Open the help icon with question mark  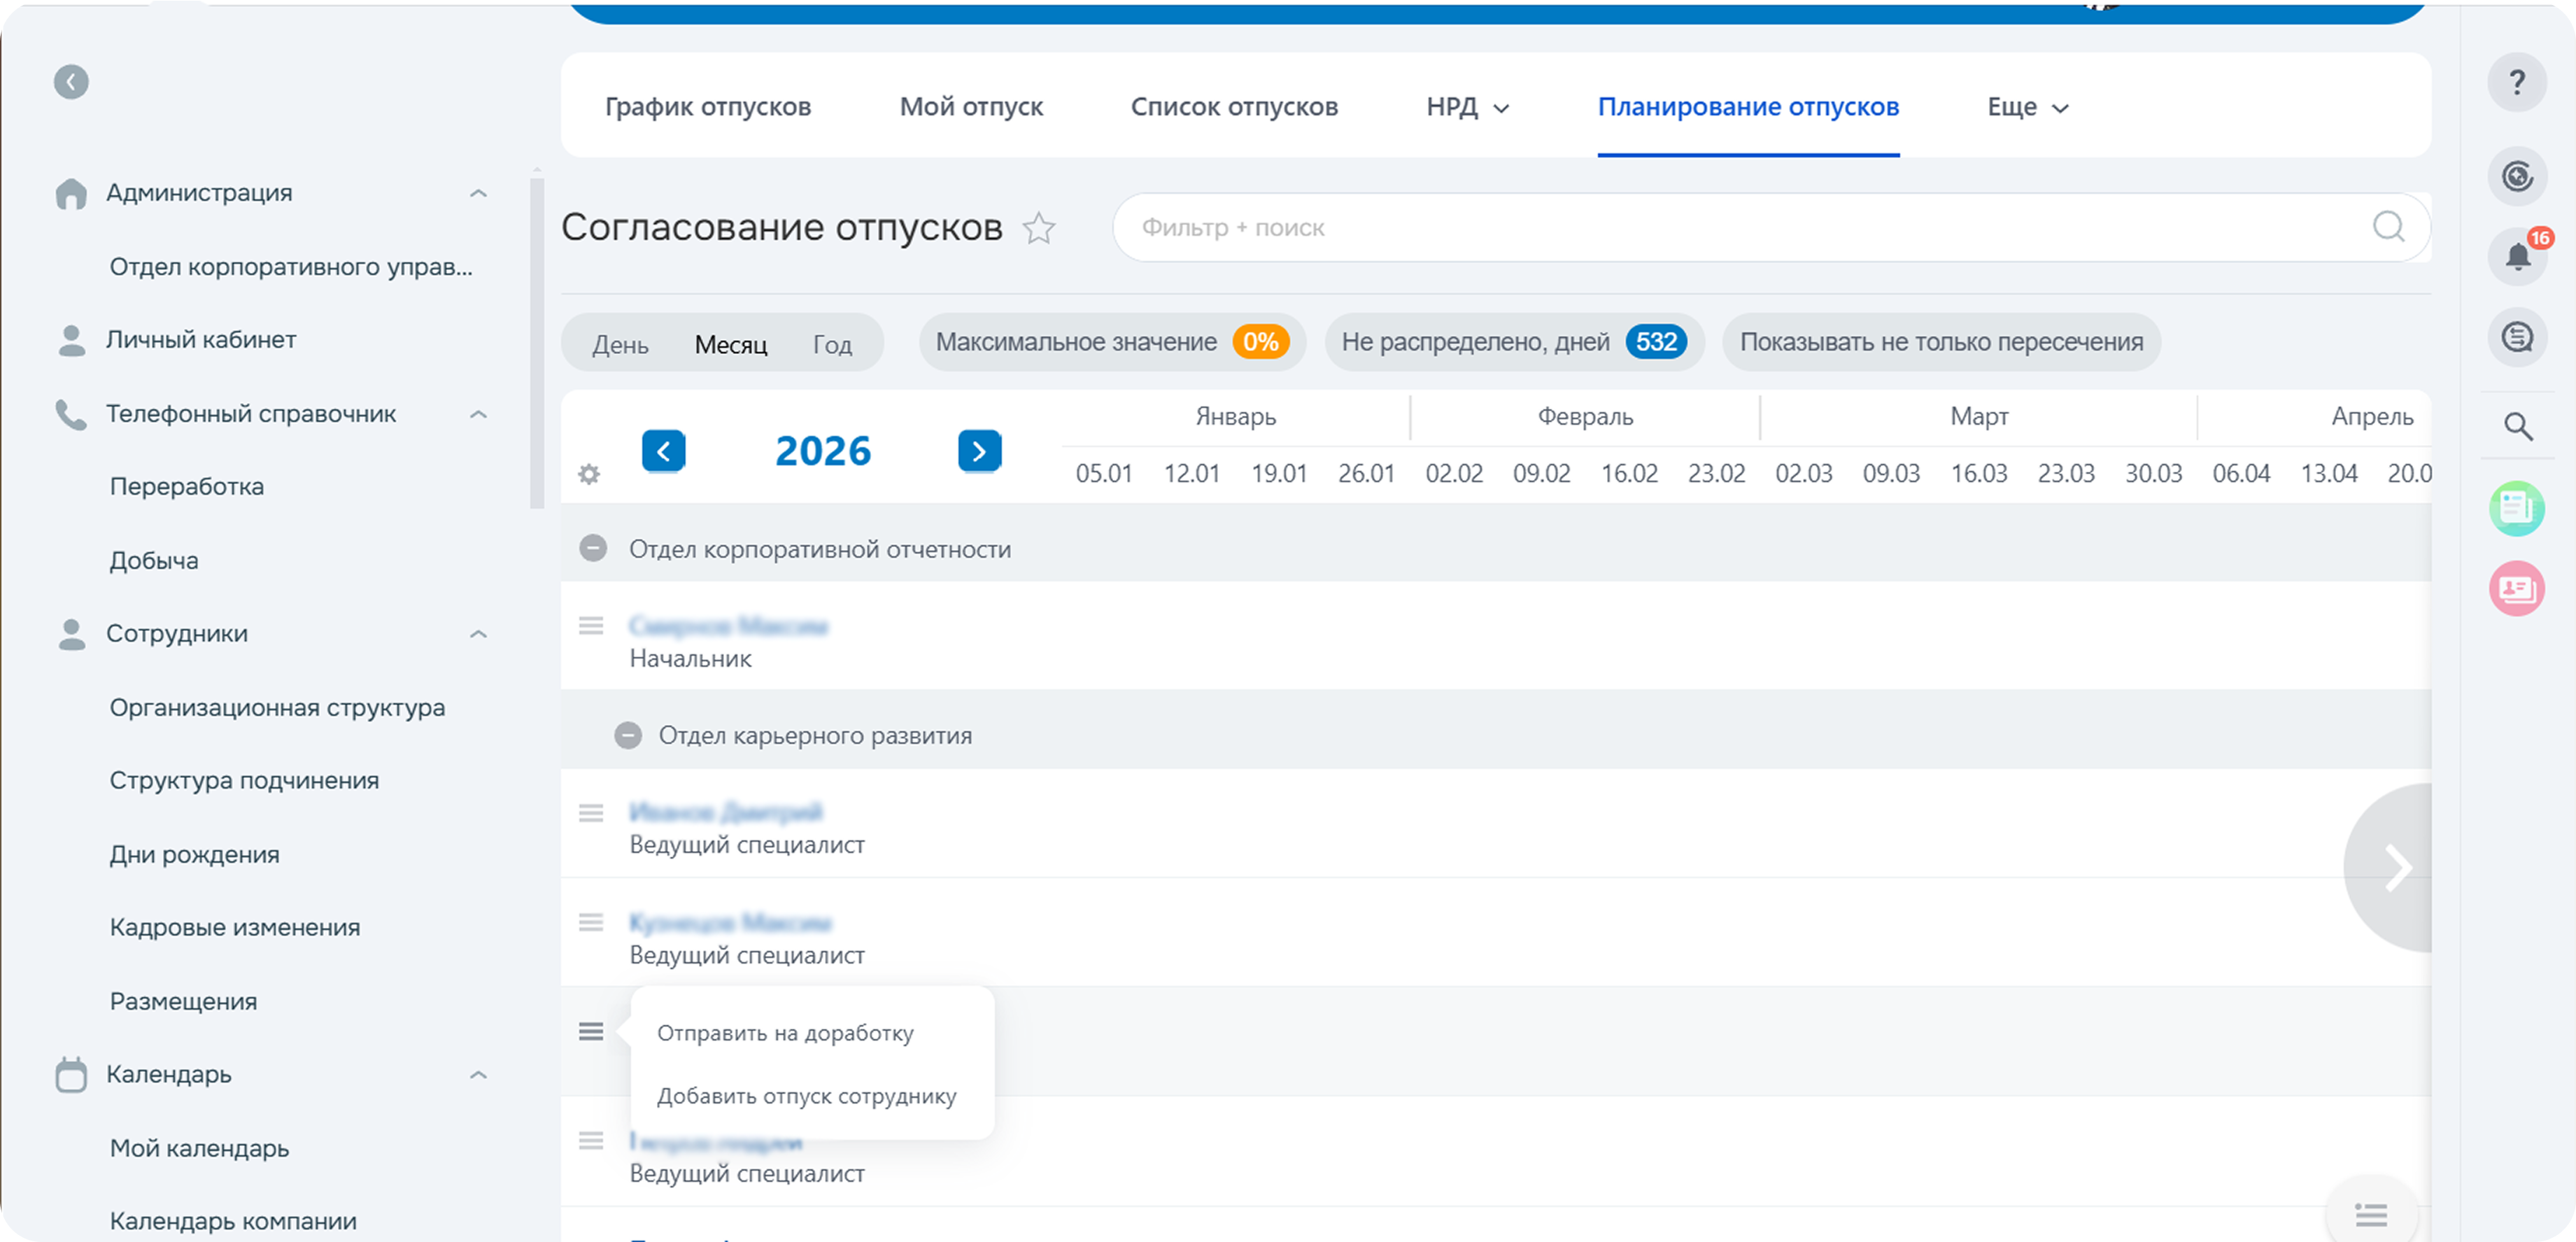(x=2518, y=82)
